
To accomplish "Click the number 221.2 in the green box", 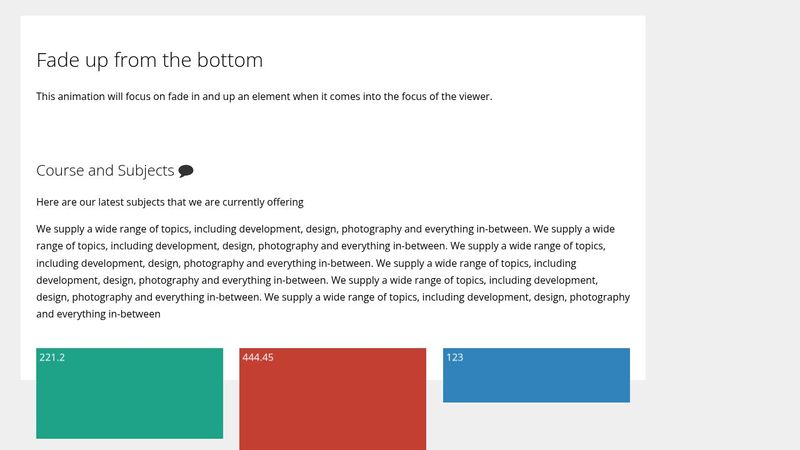I will [52, 357].
